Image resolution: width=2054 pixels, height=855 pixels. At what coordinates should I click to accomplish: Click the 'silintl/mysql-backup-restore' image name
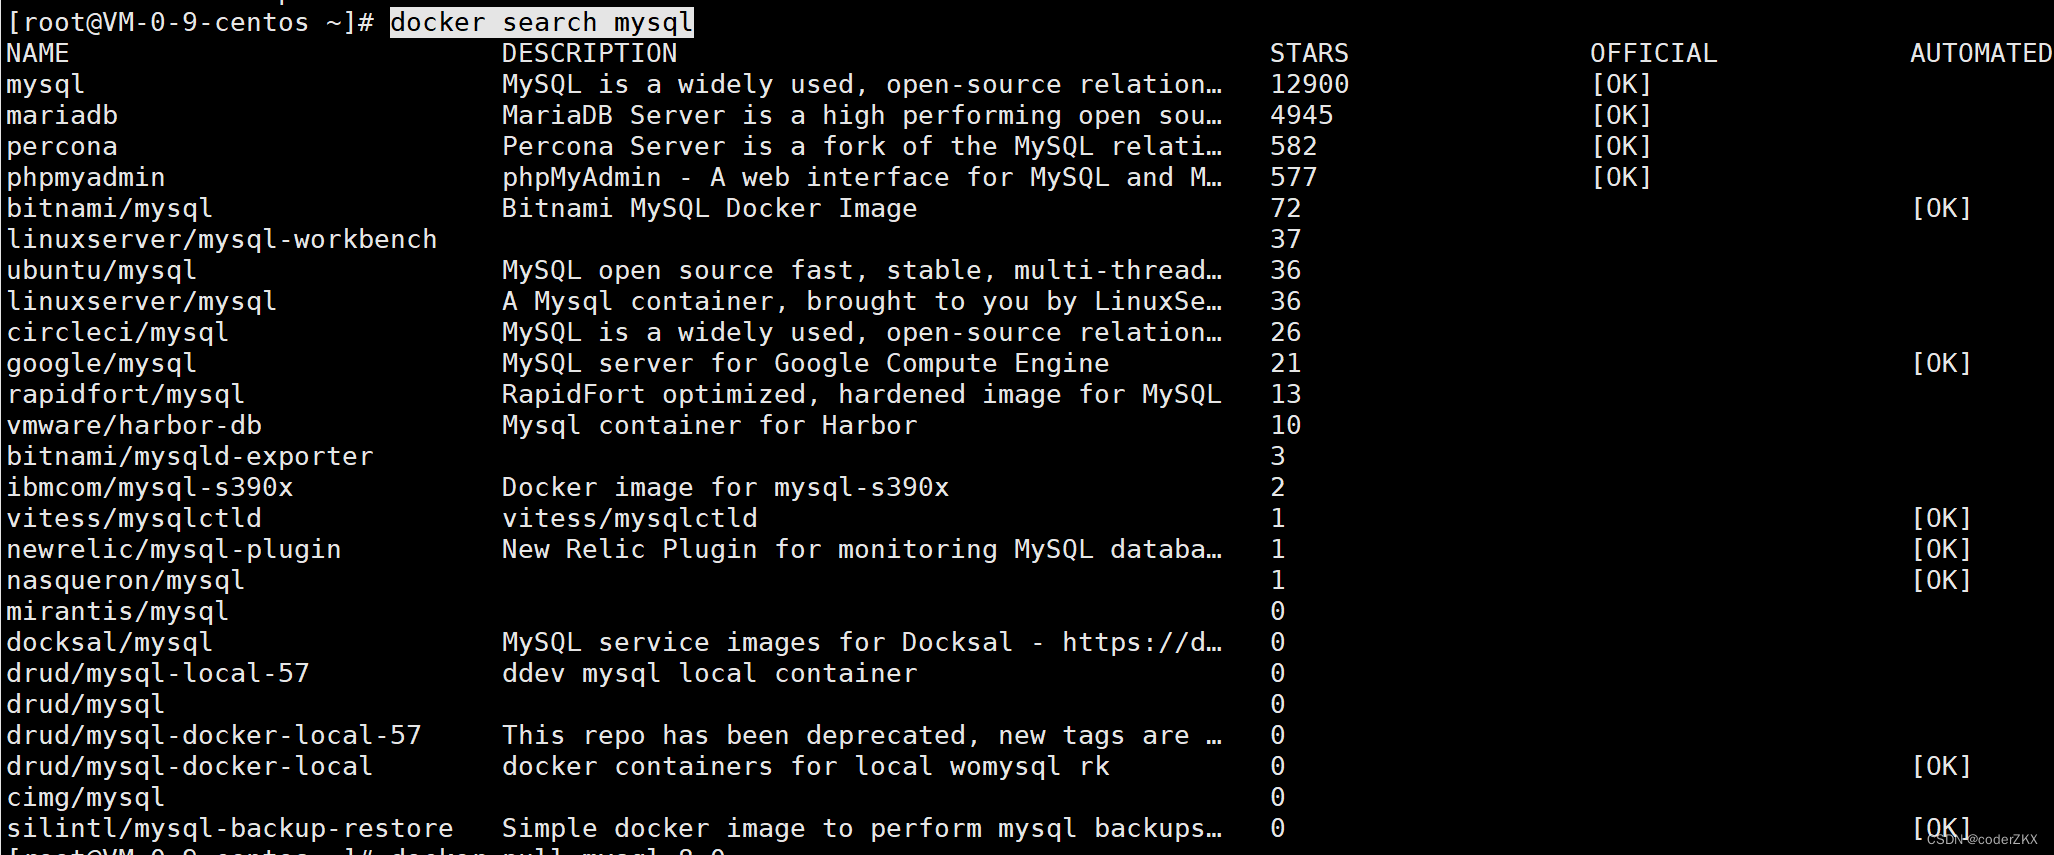[x=230, y=828]
